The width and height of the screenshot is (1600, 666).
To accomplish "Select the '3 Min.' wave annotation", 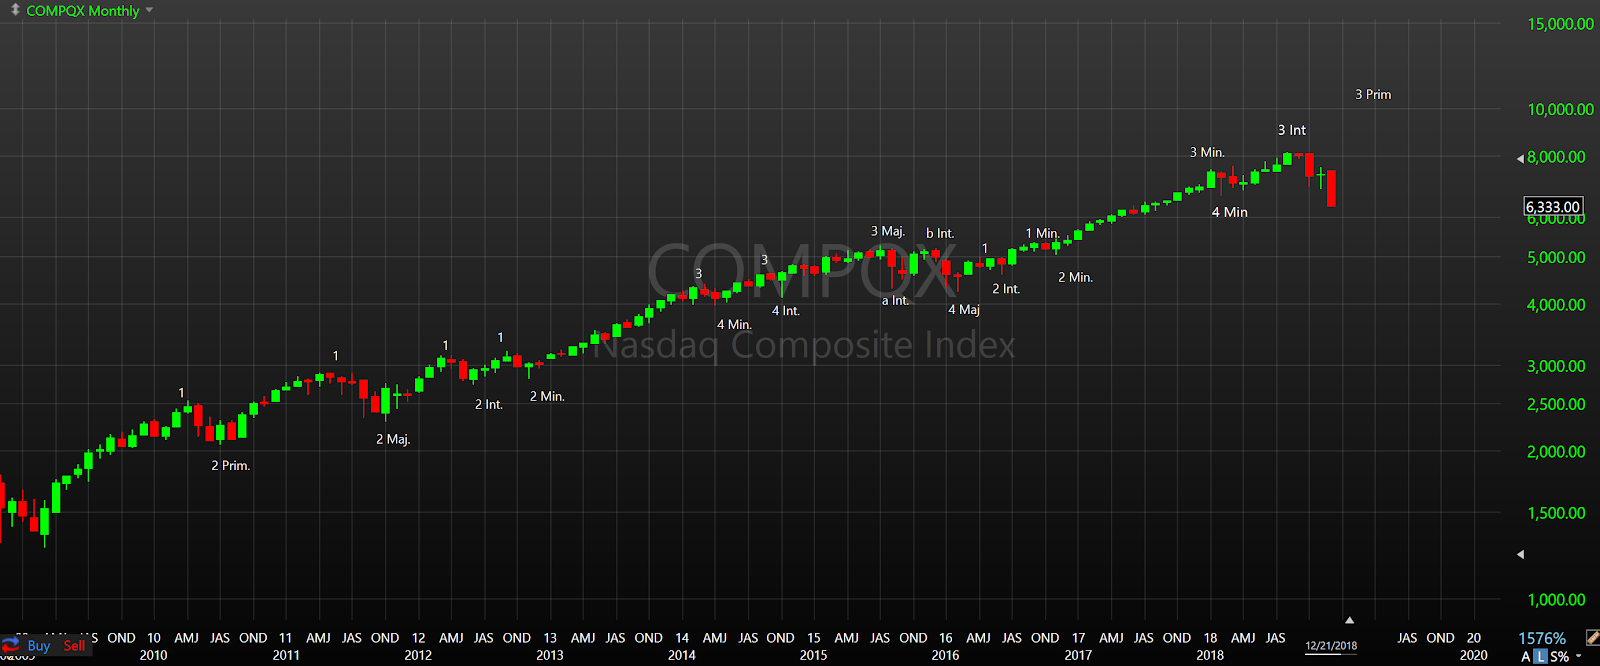I will click(x=1207, y=152).
